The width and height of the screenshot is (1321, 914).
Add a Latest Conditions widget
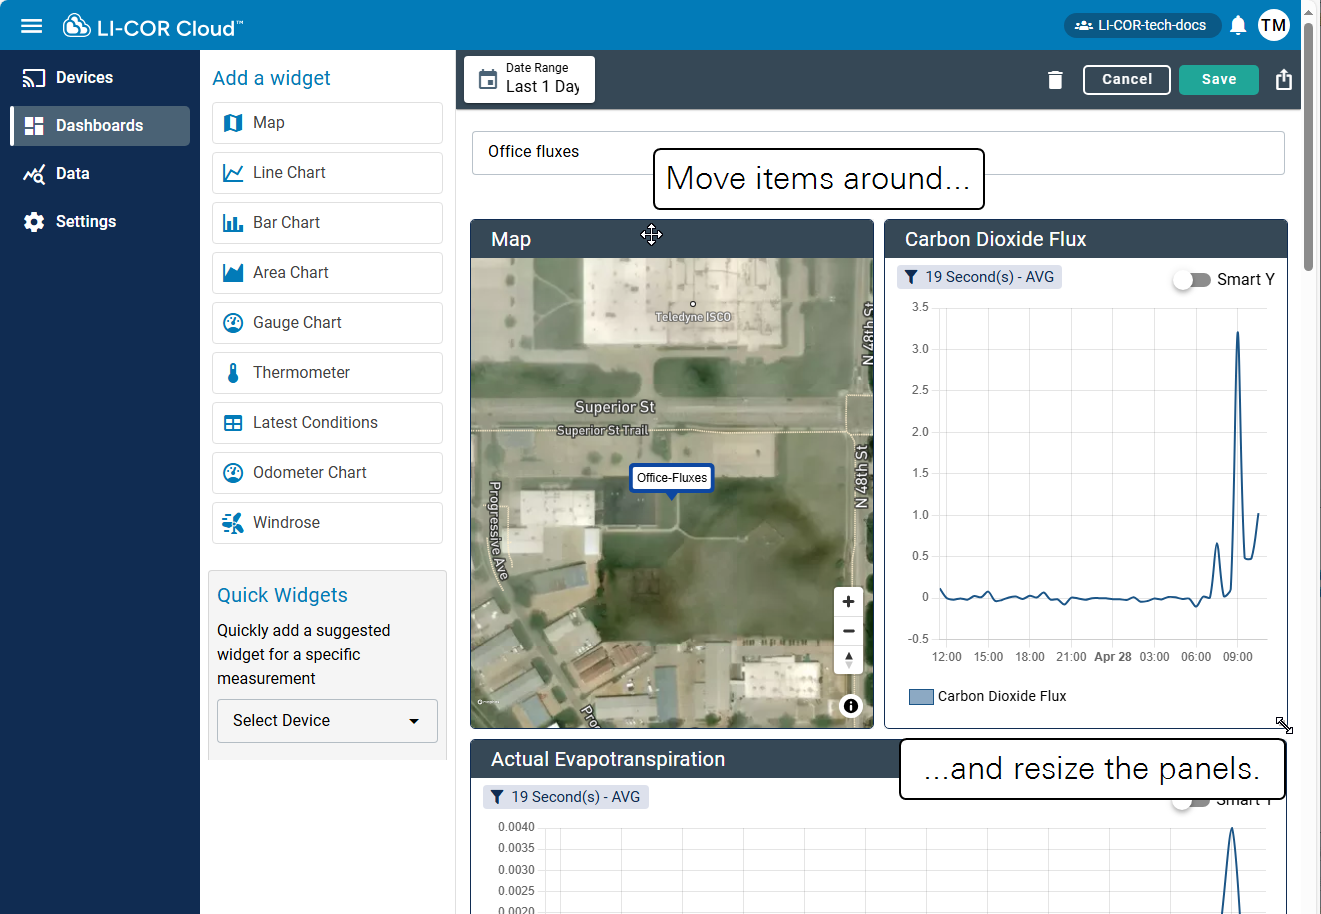(327, 423)
